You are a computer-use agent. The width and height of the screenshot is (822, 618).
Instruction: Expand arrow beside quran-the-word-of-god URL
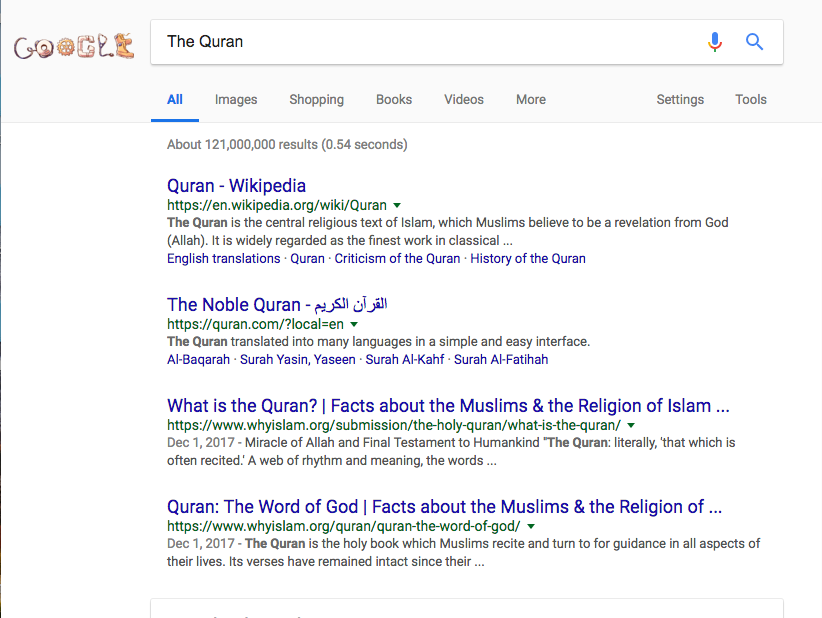tap(531, 526)
